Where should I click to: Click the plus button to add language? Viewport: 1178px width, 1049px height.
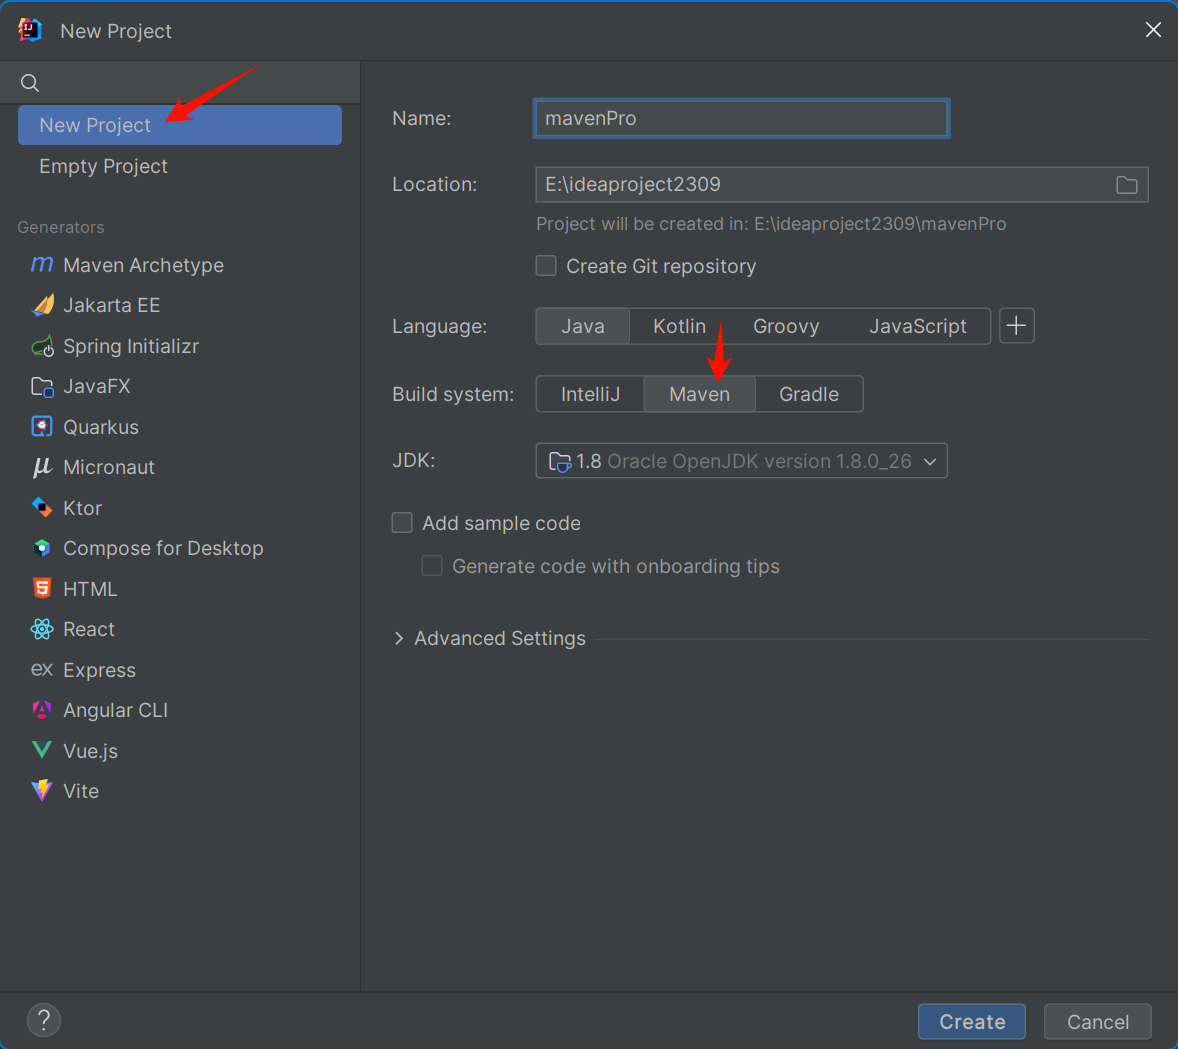[x=1016, y=326]
